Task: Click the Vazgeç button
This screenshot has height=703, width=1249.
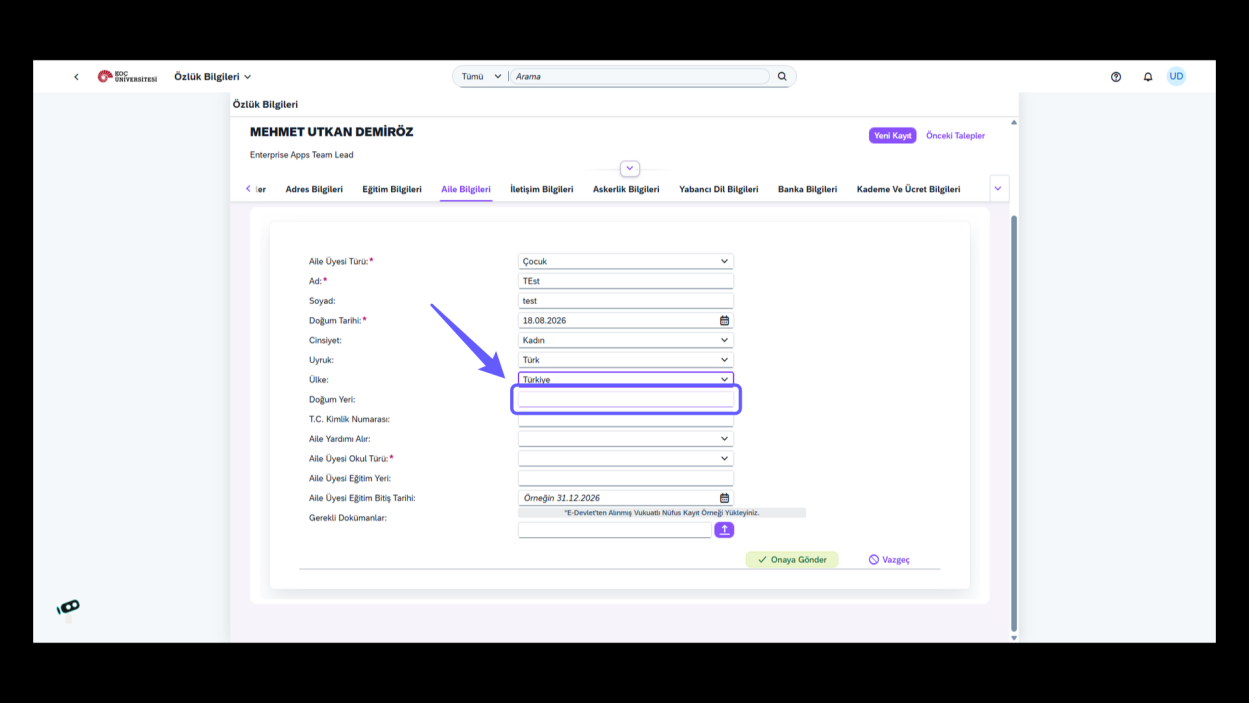Action: click(889, 560)
